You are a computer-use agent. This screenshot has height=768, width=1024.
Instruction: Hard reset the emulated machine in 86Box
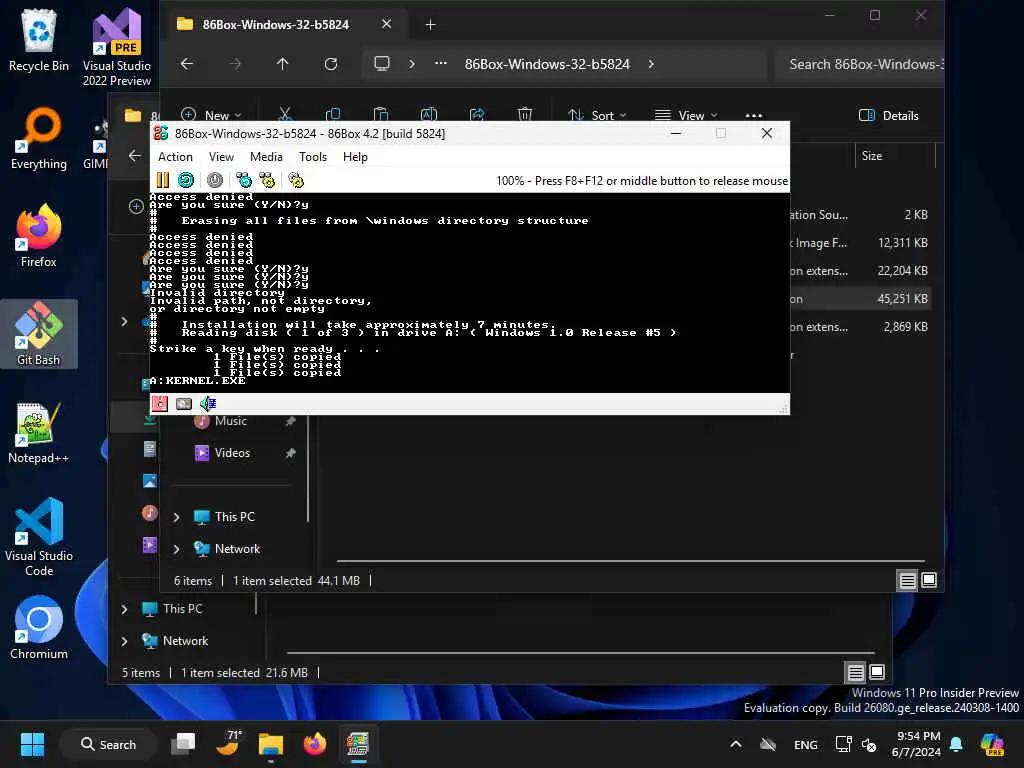click(186, 180)
